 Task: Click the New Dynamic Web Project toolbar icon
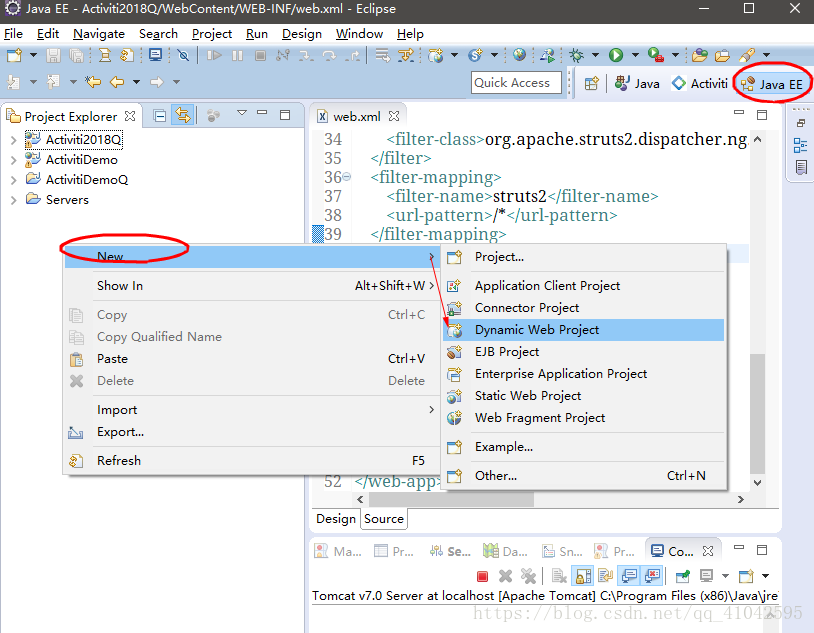[436, 55]
